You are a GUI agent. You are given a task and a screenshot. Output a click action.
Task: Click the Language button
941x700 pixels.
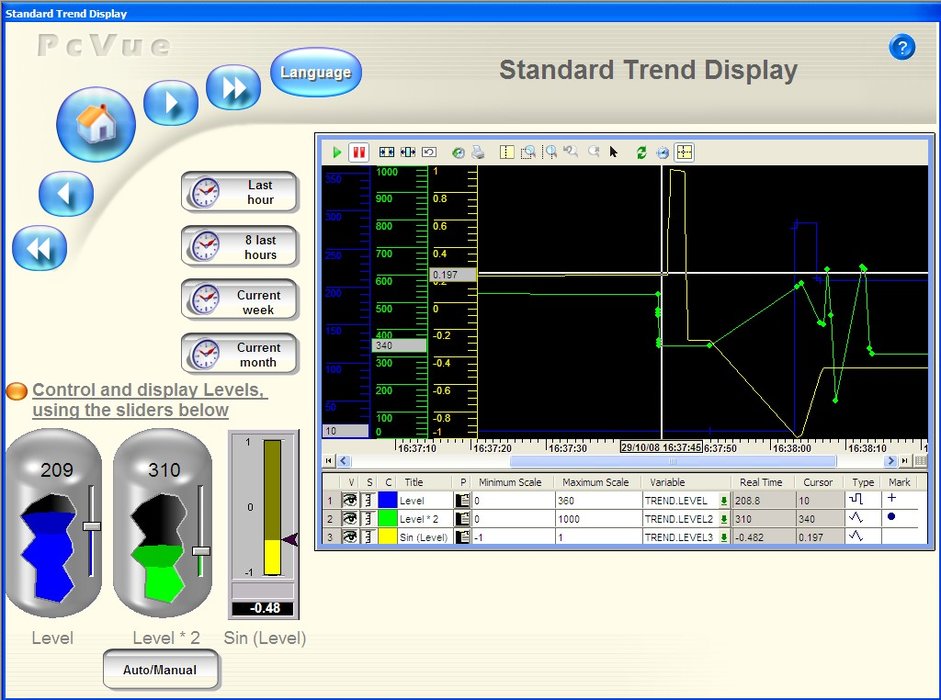(315, 72)
